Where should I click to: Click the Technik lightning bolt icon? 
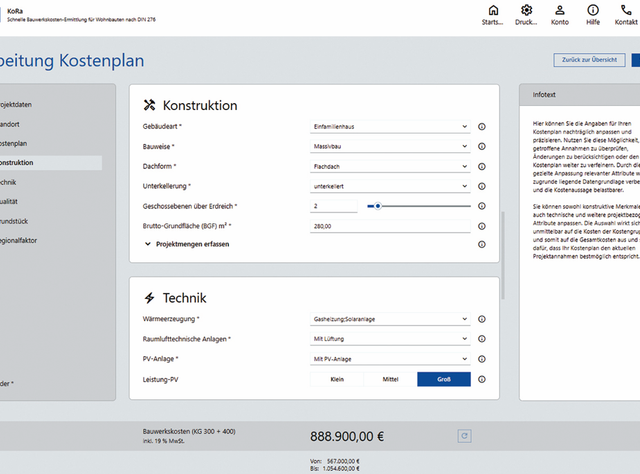click(x=149, y=298)
